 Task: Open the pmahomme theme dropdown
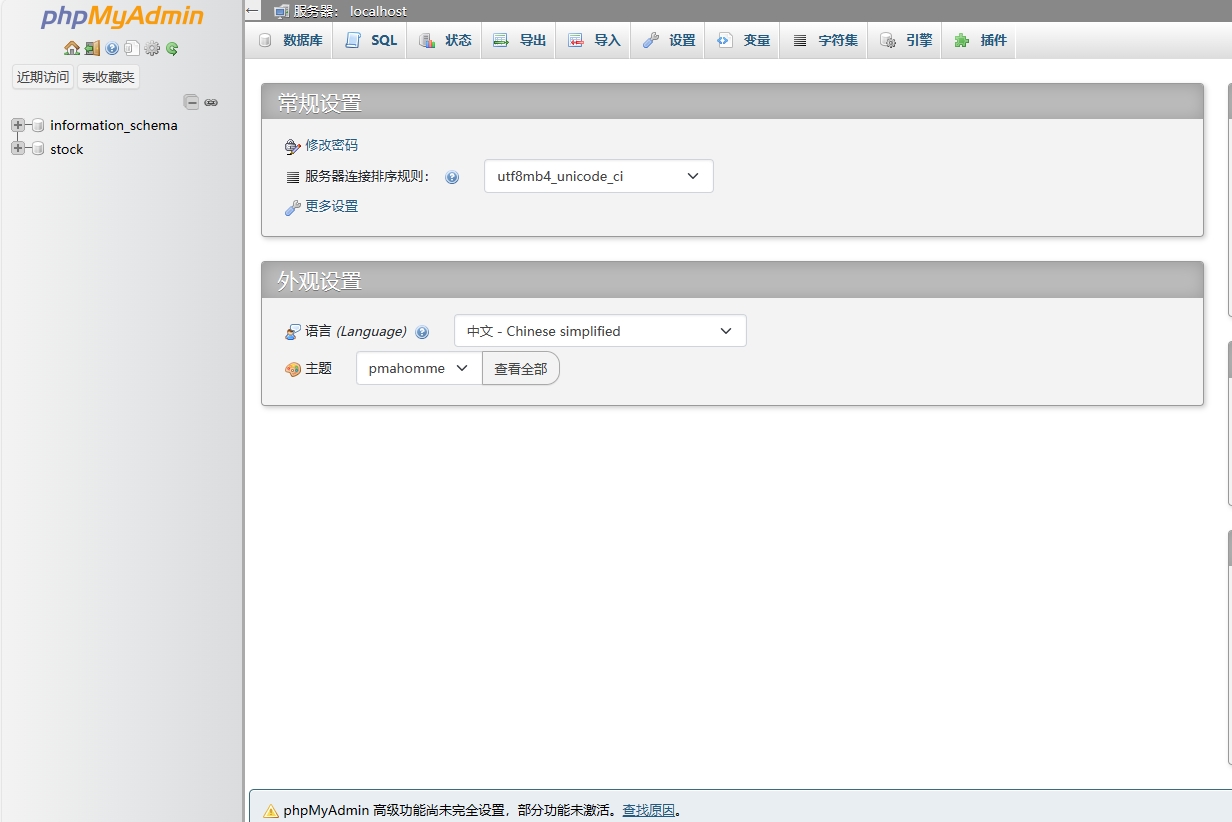[x=418, y=368]
